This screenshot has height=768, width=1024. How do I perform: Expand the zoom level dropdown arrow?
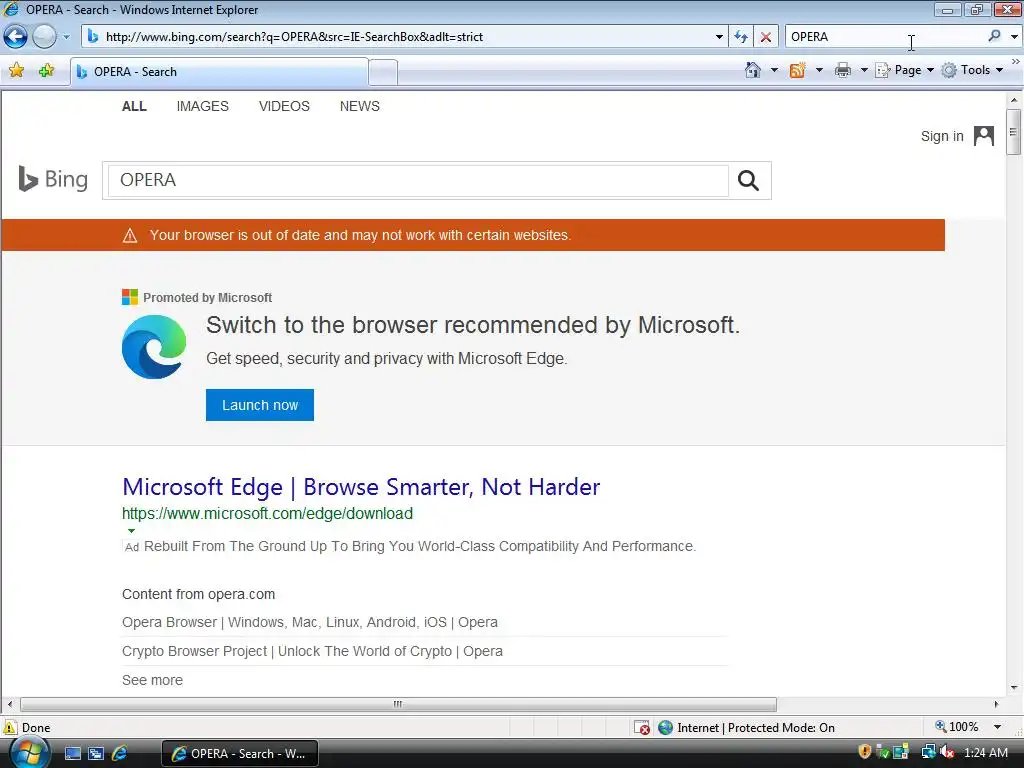point(997,727)
